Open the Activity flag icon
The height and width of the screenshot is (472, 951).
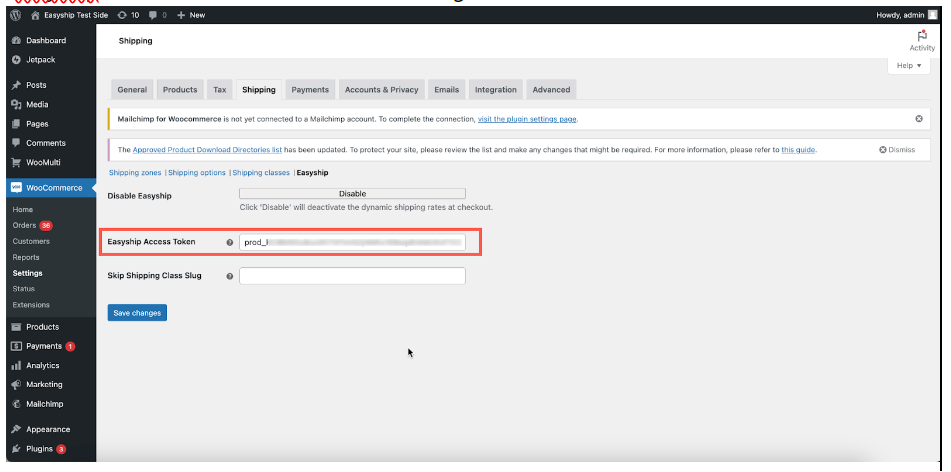pyautogui.click(x=922, y=36)
